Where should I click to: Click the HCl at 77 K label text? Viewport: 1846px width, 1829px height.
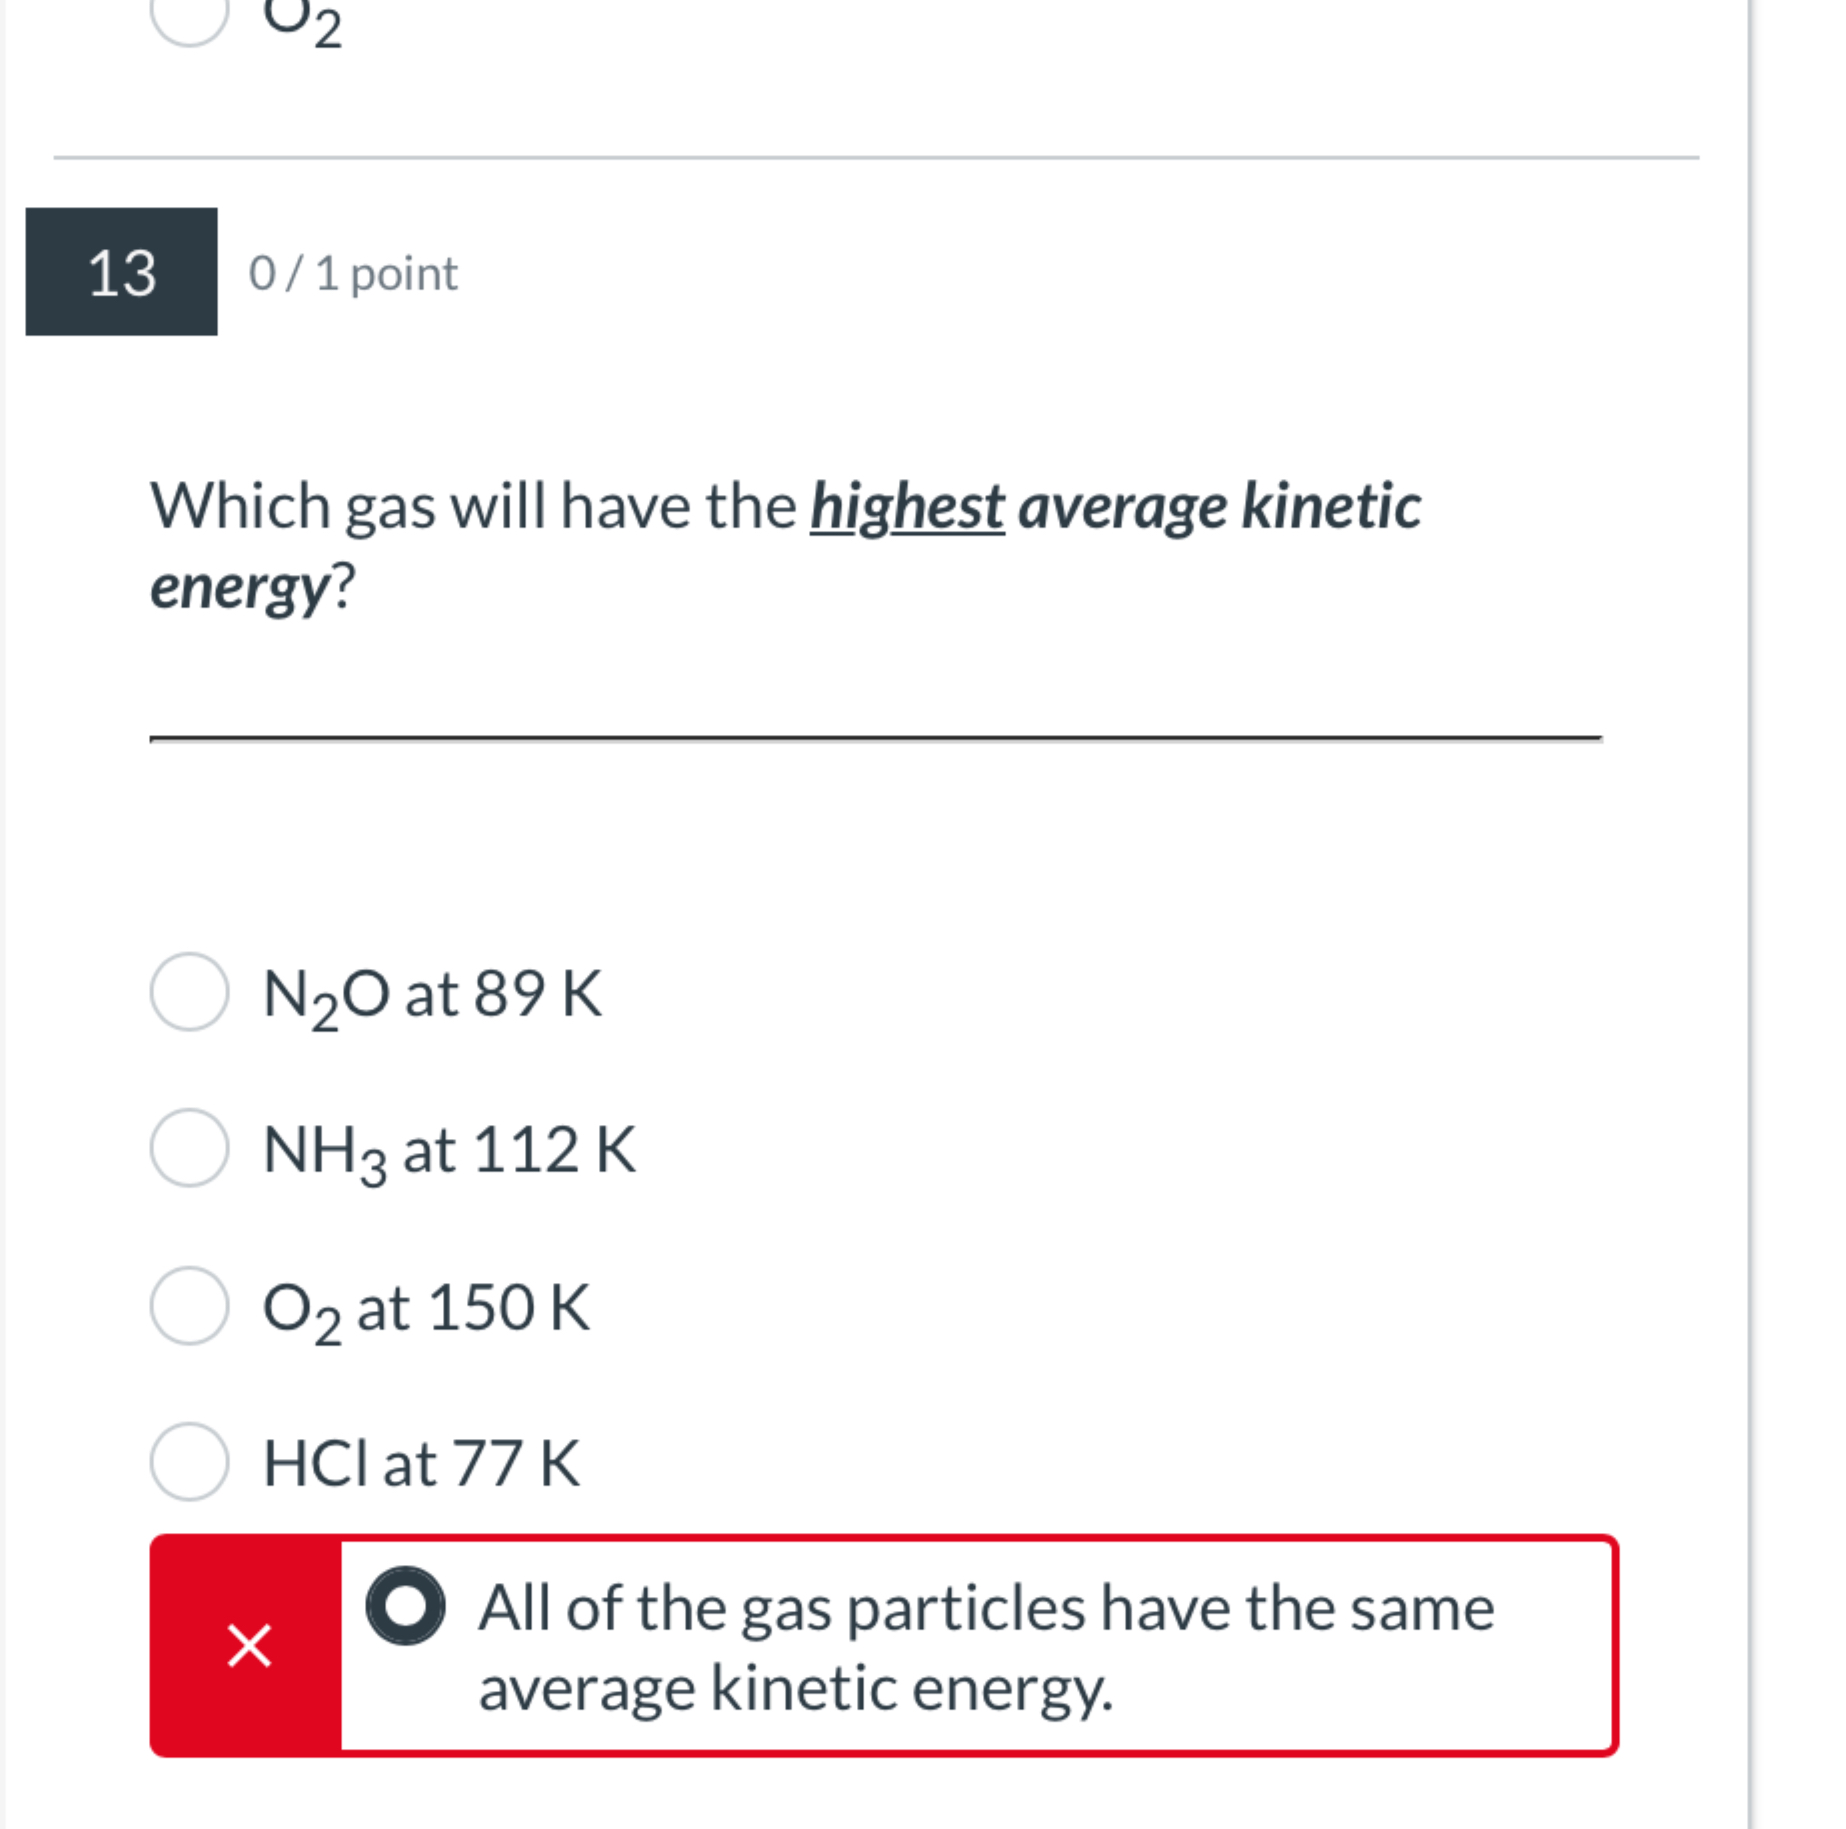pyautogui.click(x=418, y=1462)
